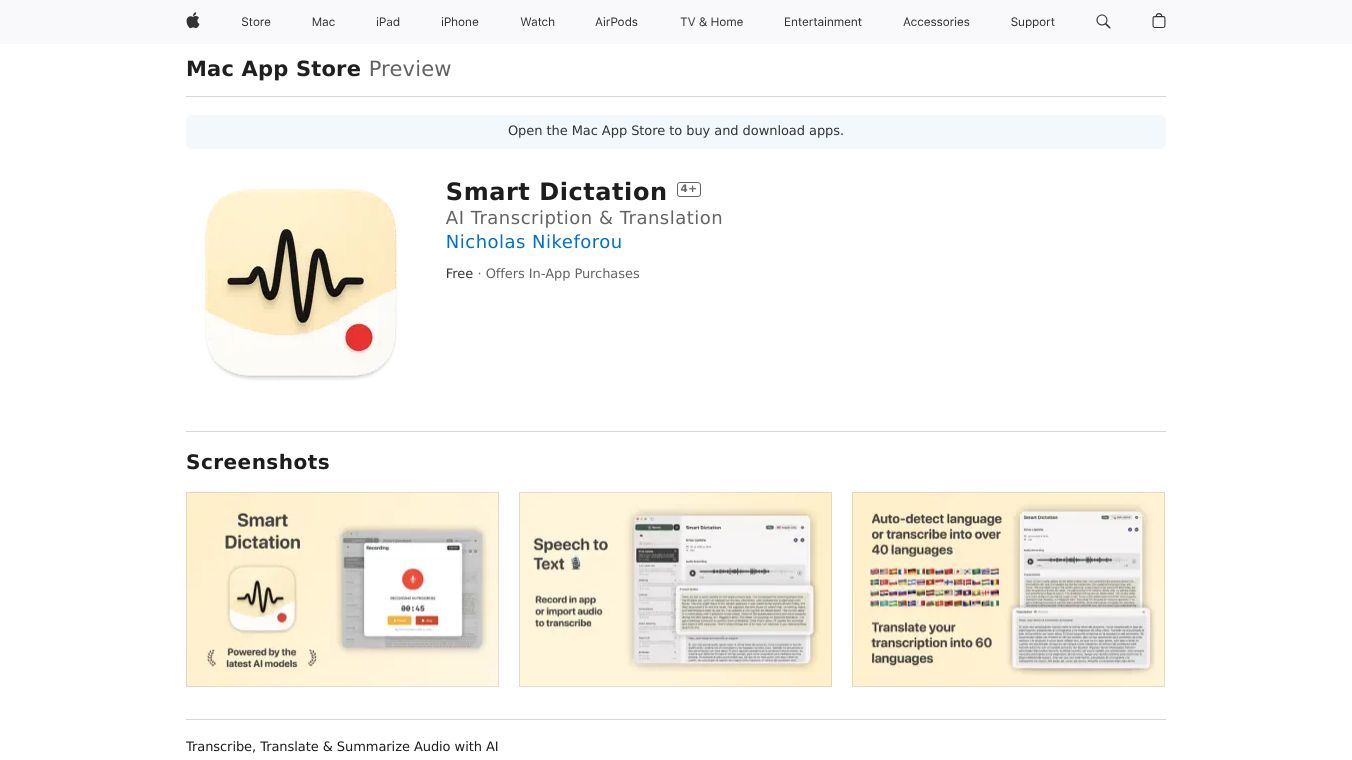
Task: Click the Open the Mac App Store banner text
Action: [676, 131]
